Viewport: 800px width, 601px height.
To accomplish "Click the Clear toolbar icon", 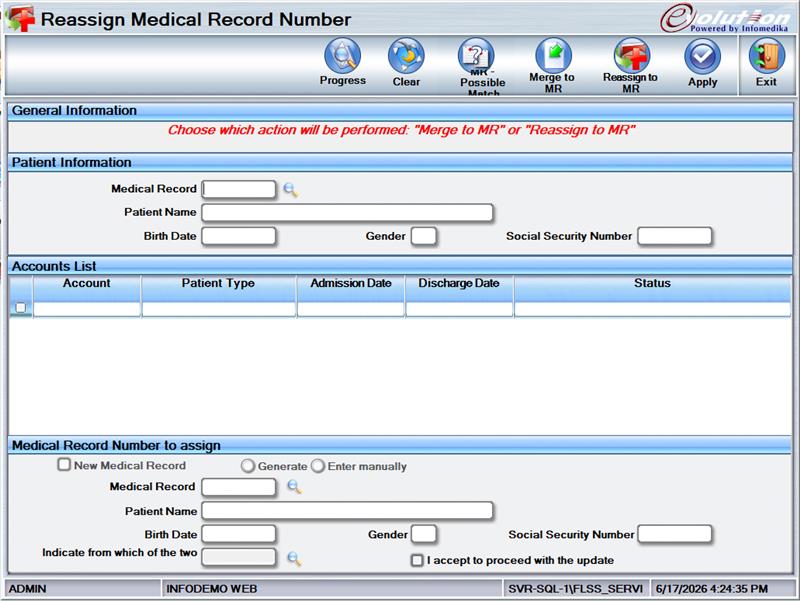I will point(406,56).
